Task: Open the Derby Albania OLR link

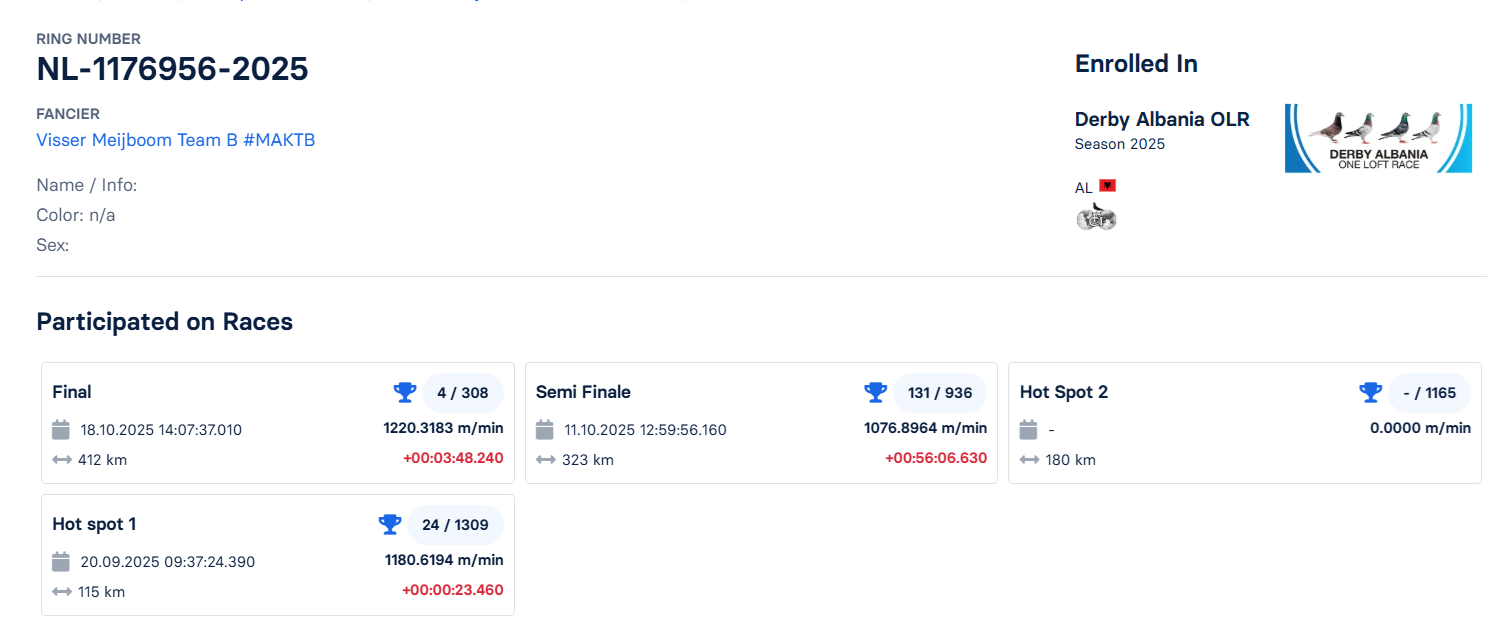Action: point(1162,119)
